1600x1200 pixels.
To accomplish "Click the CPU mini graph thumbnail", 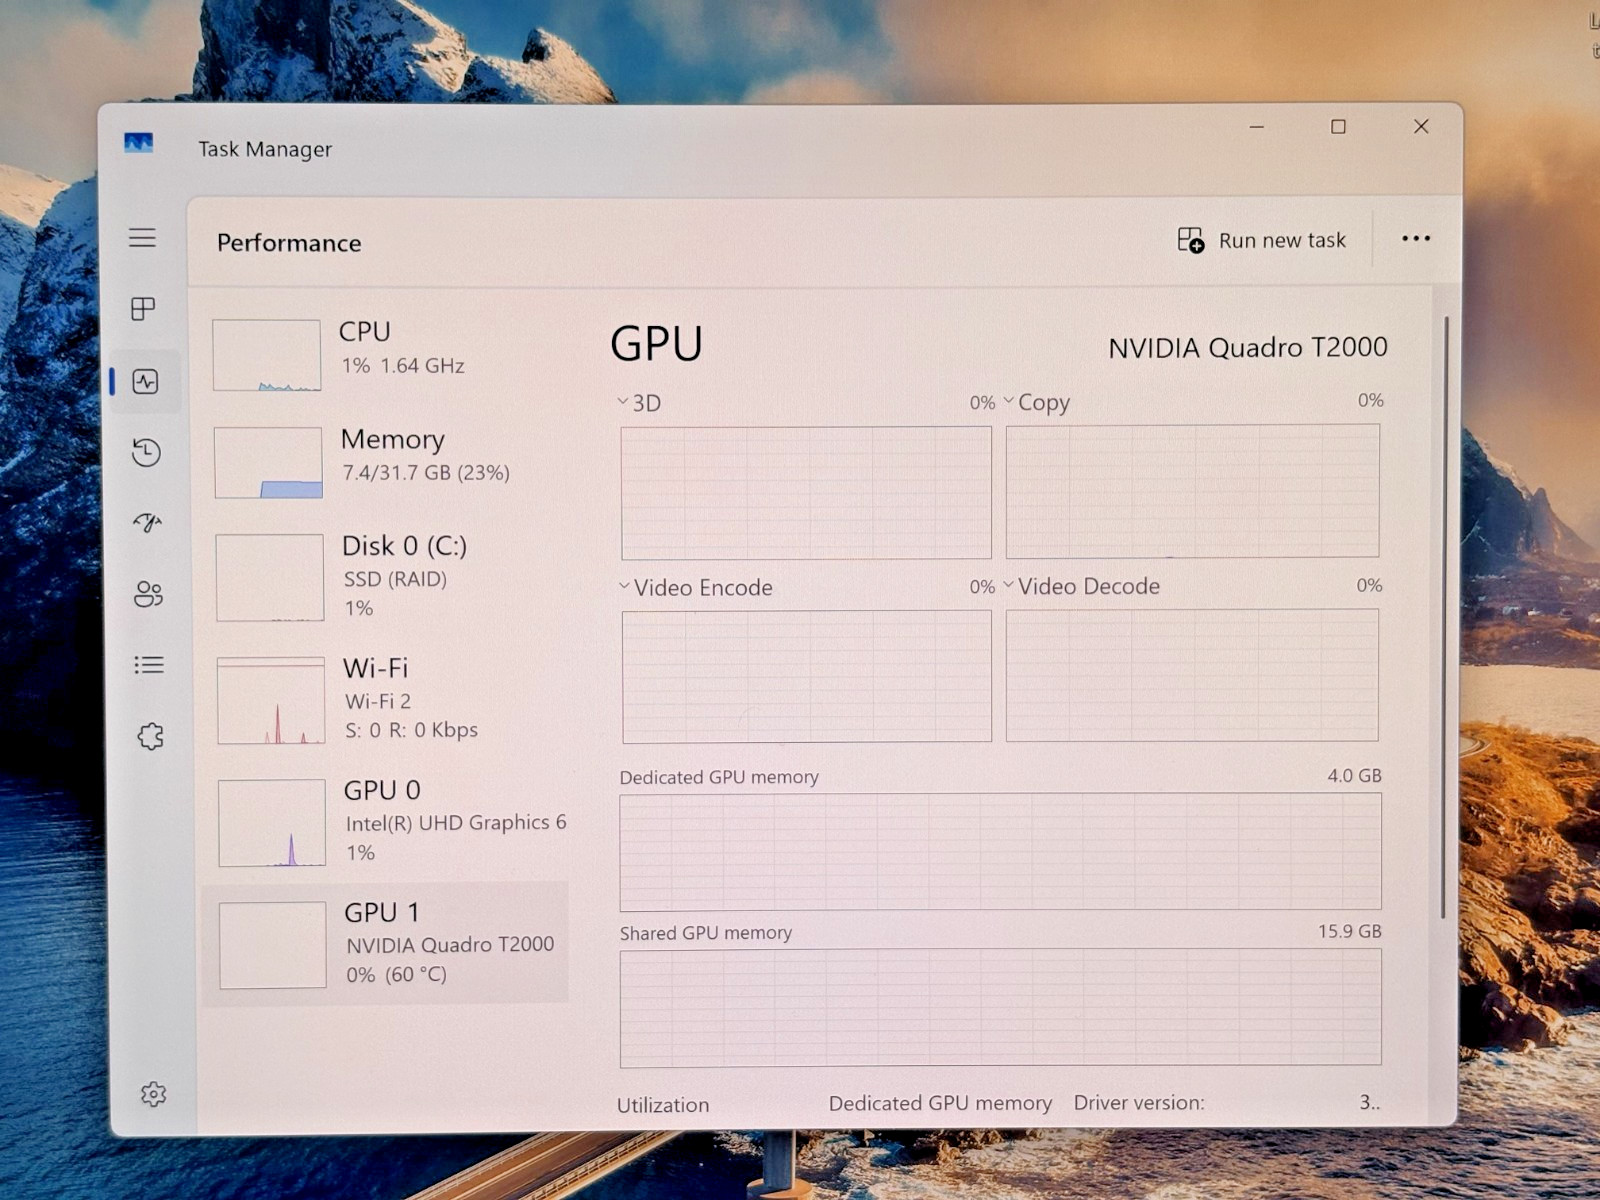I will [266, 355].
